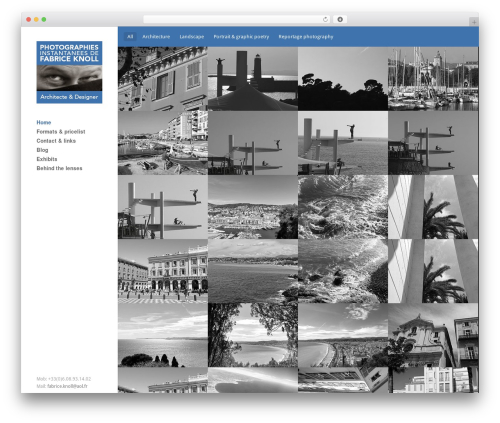Viewport: 500px width, 423px height.
Task: Open Formats & pricelist page
Action: (x=61, y=132)
